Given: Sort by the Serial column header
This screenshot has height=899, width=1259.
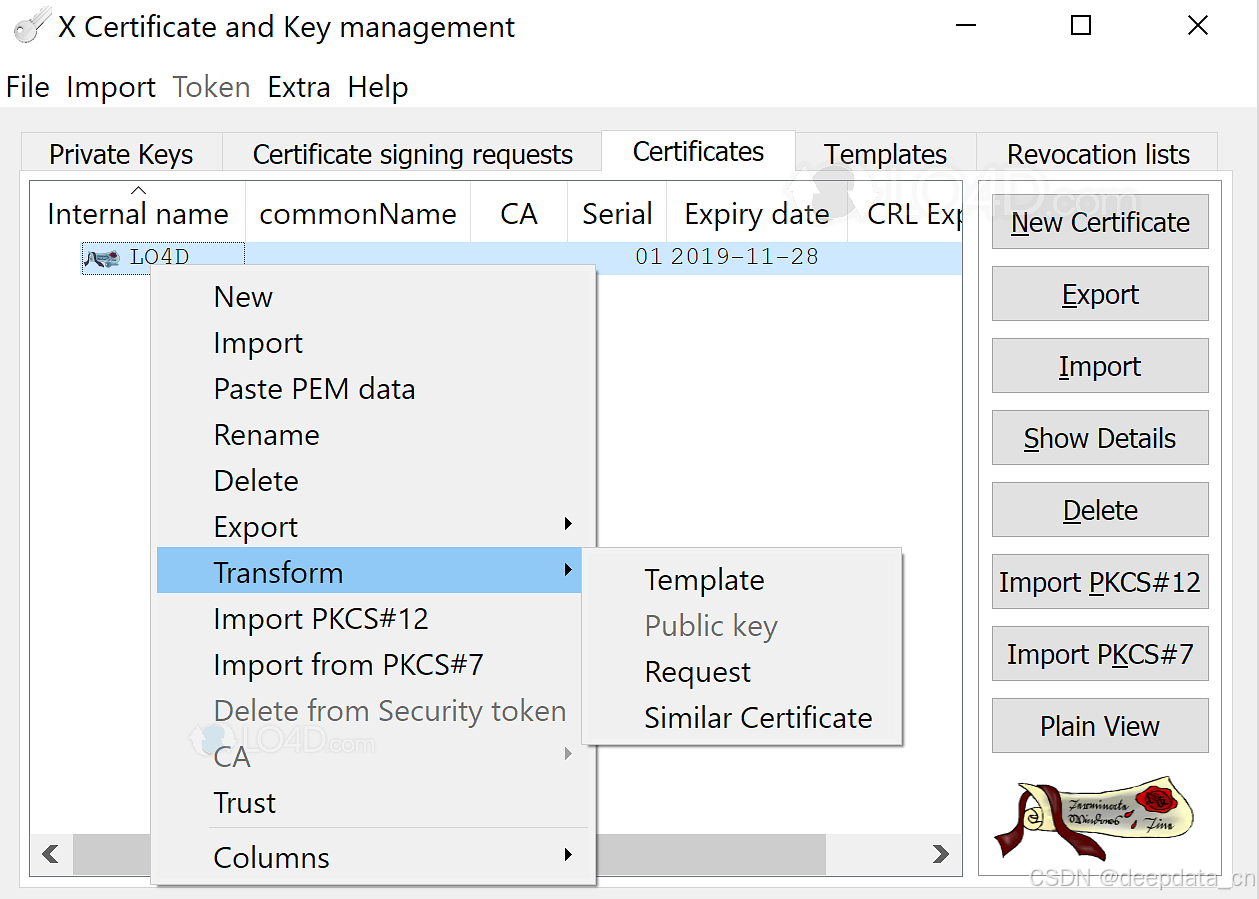Looking at the screenshot, I should point(617,213).
